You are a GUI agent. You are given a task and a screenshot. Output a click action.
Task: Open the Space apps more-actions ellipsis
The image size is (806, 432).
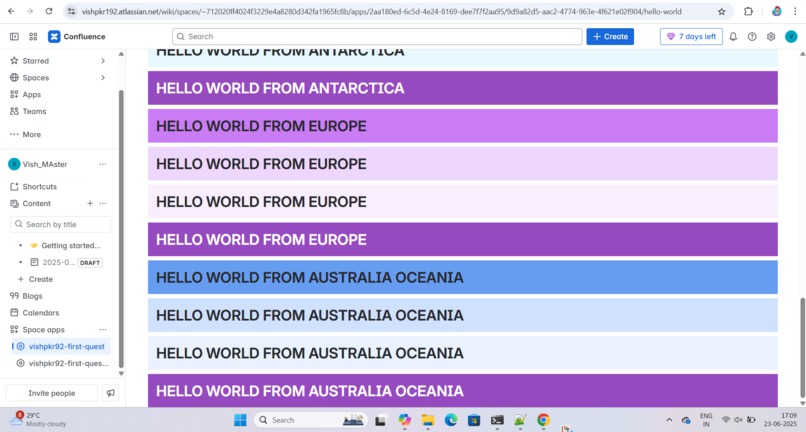click(103, 330)
